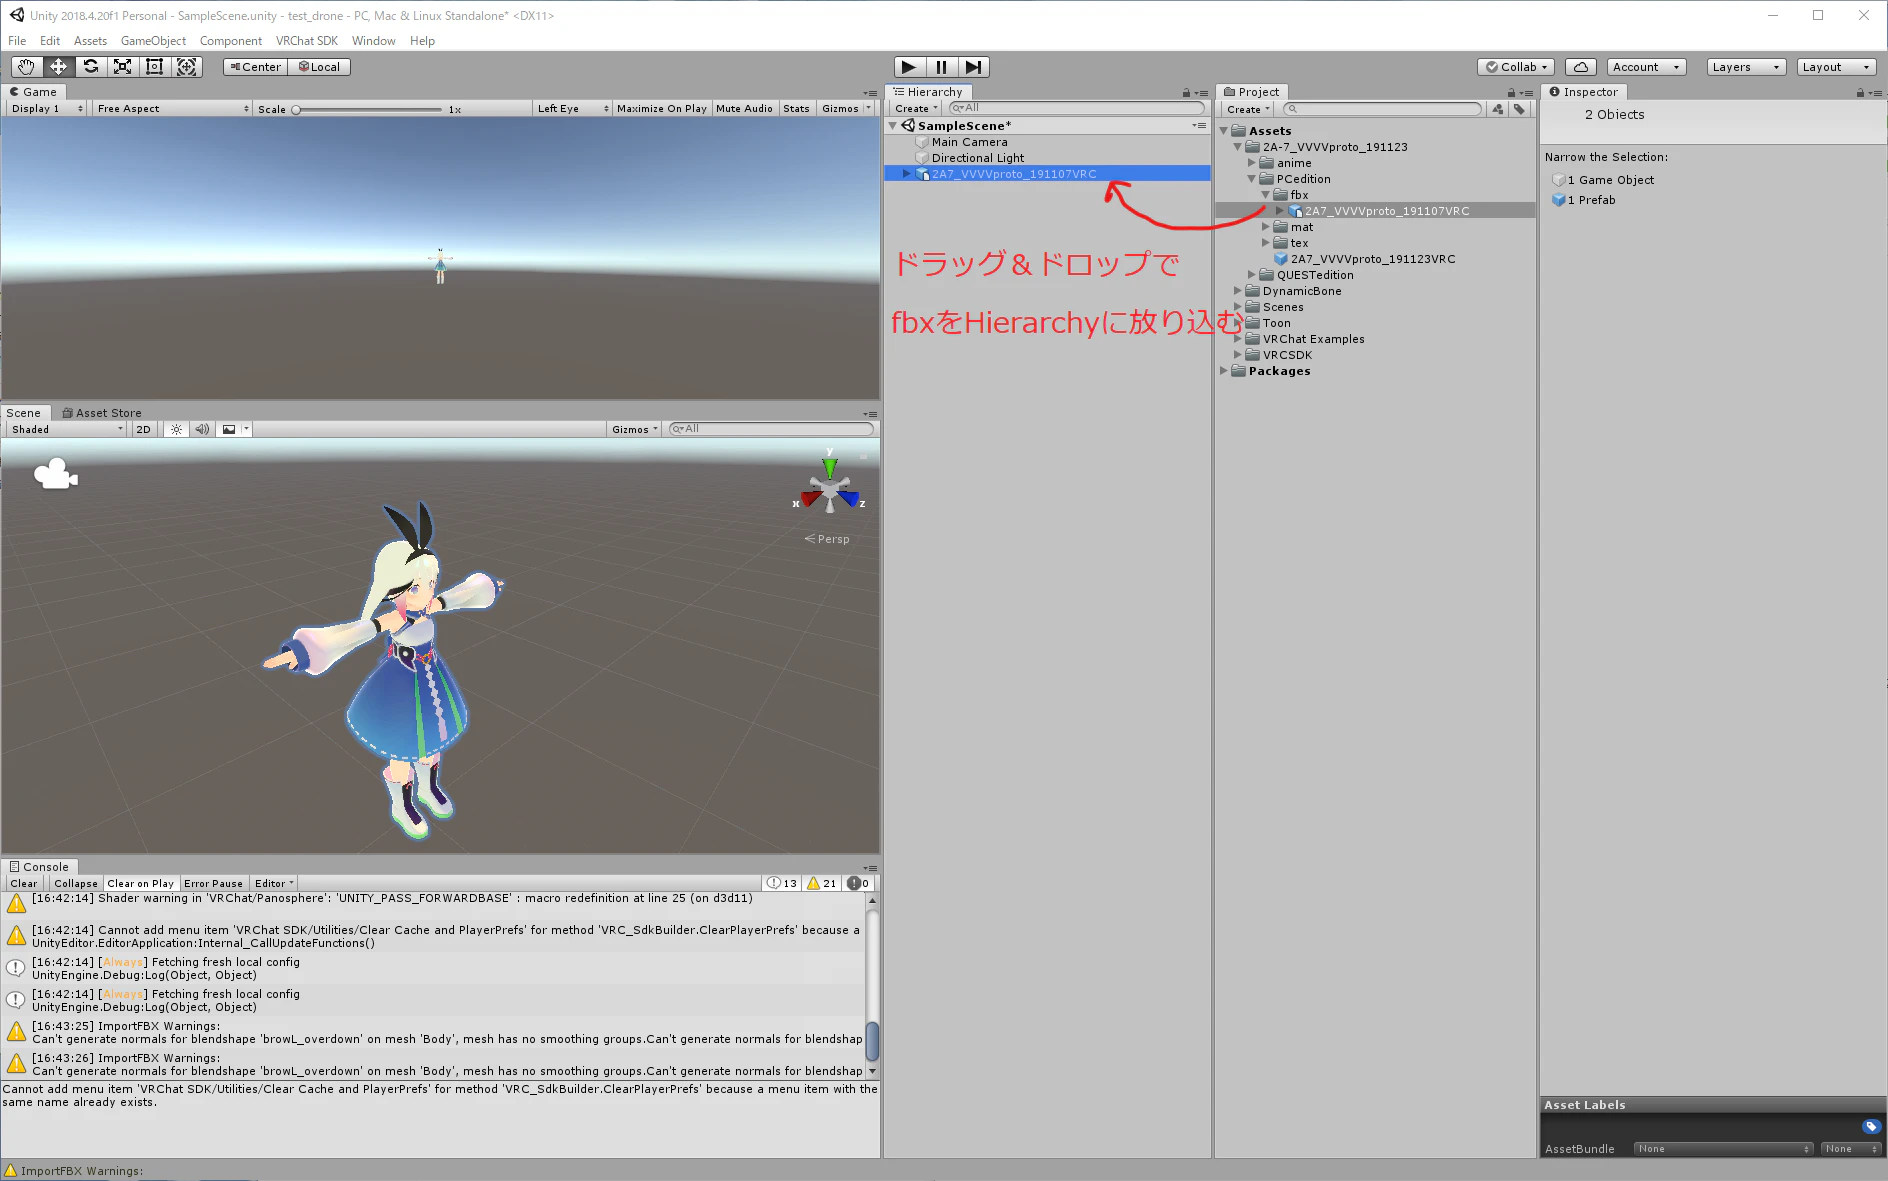Select the Rect Transform tool
The image size is (1888, 1181).
point(155,67)
